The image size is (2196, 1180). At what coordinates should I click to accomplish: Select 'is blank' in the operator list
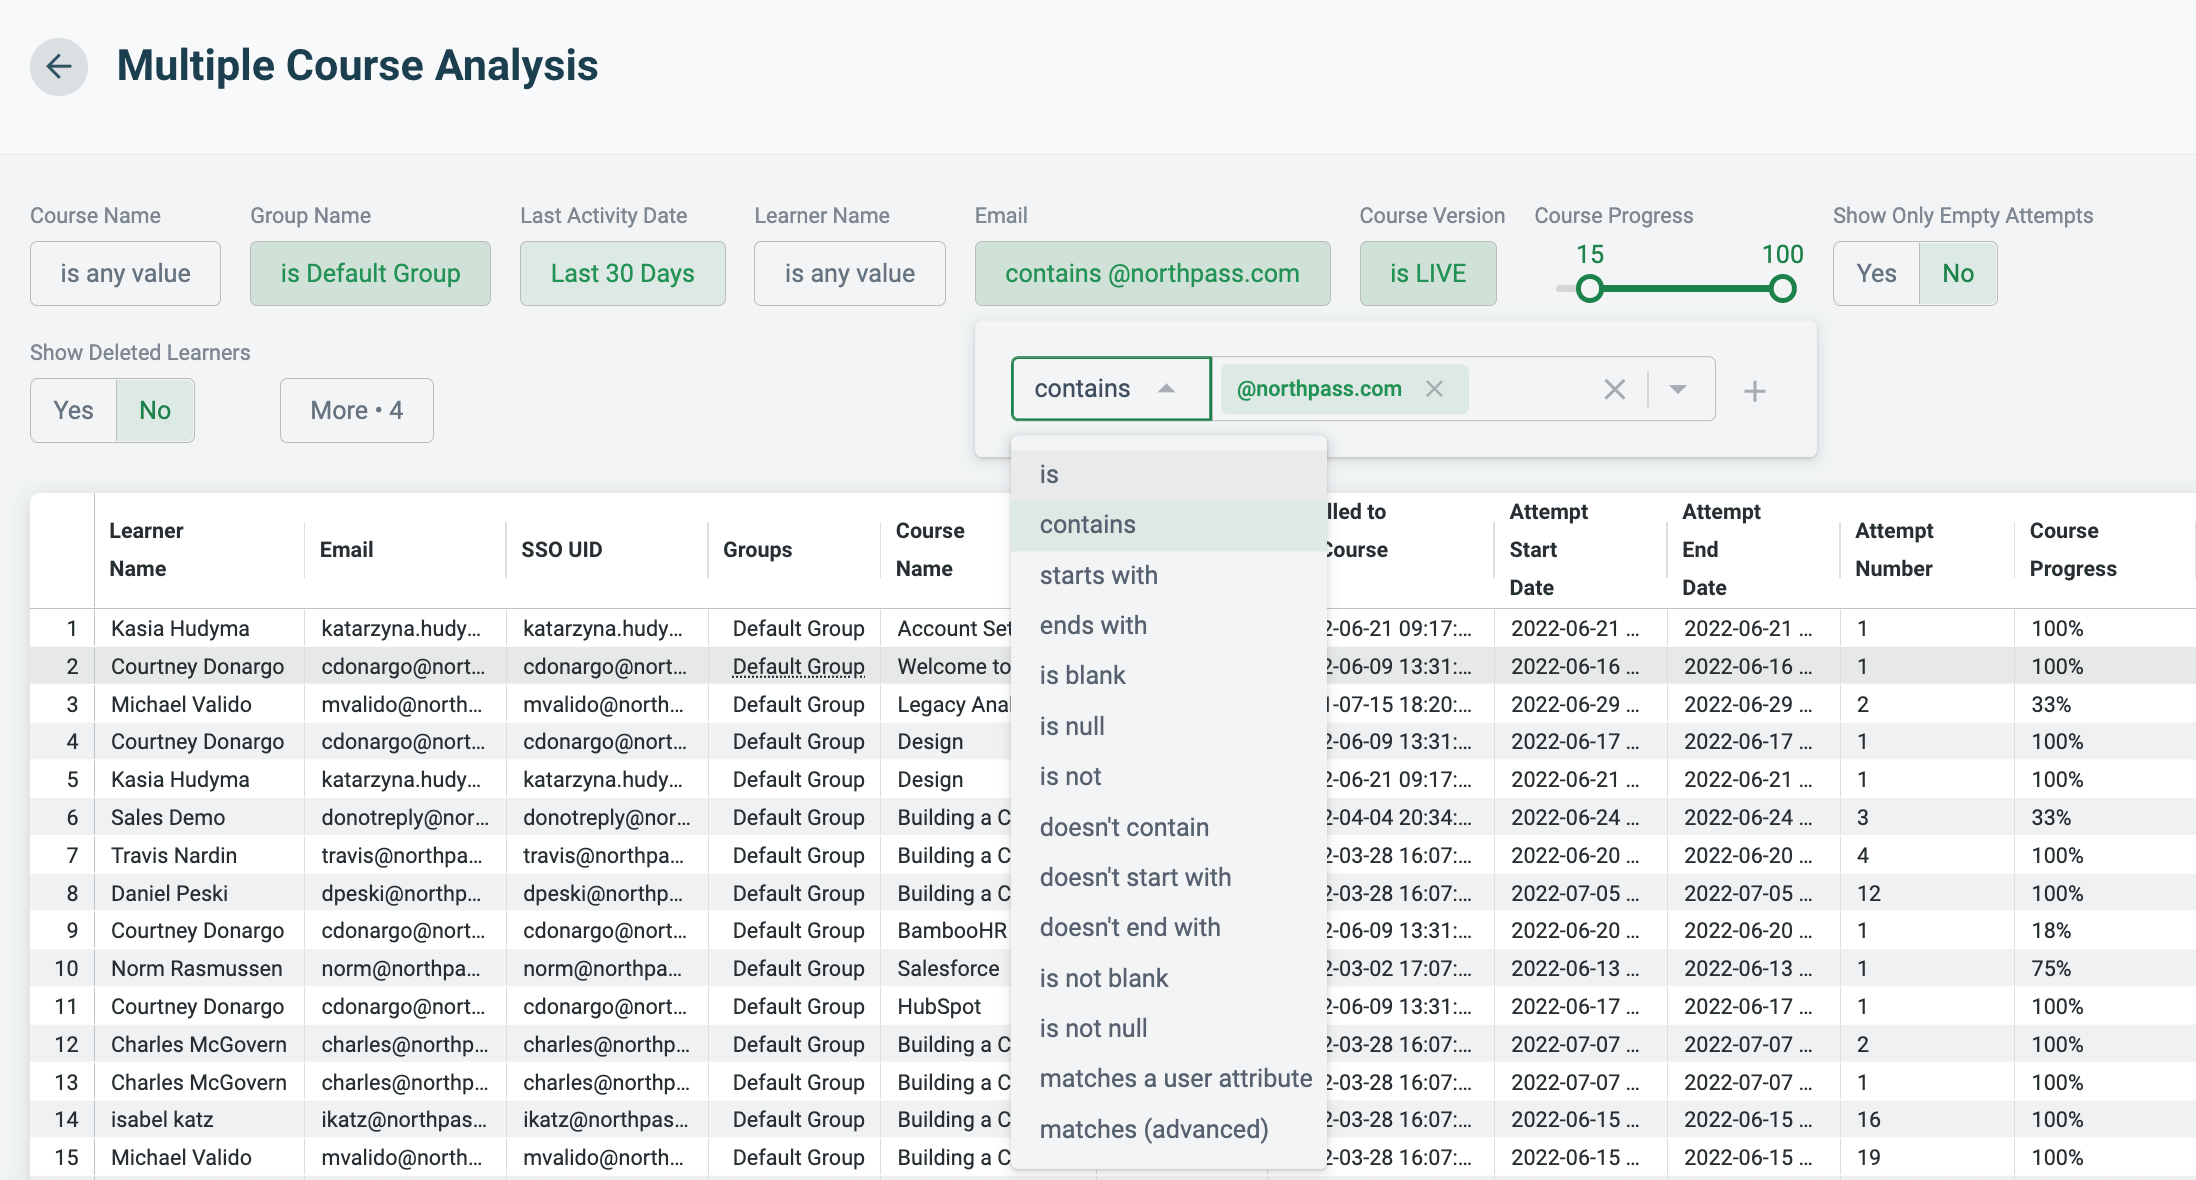pyautogui.click(x=1083, y=675)
